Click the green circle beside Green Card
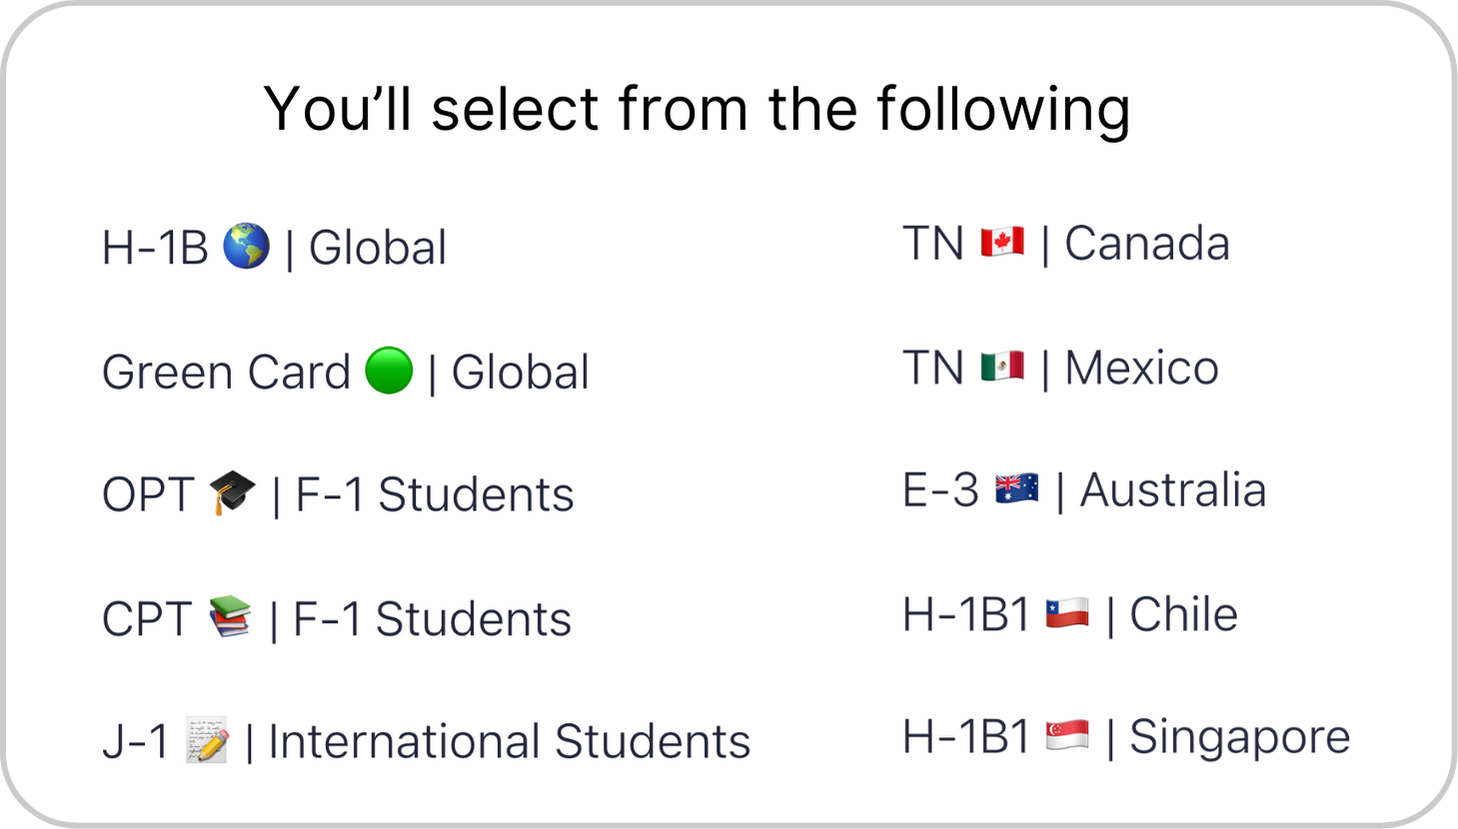This screenshot has height=829, width=1458. (389, 371)
